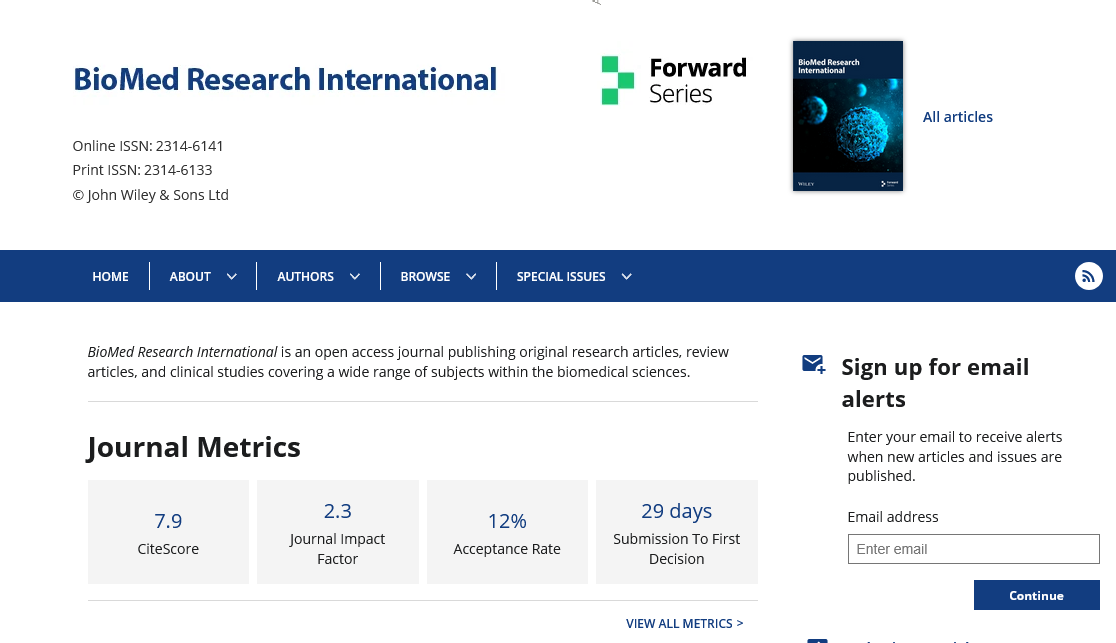Expand the Authors menu chevron
1116x643 pixels.
tap(355, 277)
